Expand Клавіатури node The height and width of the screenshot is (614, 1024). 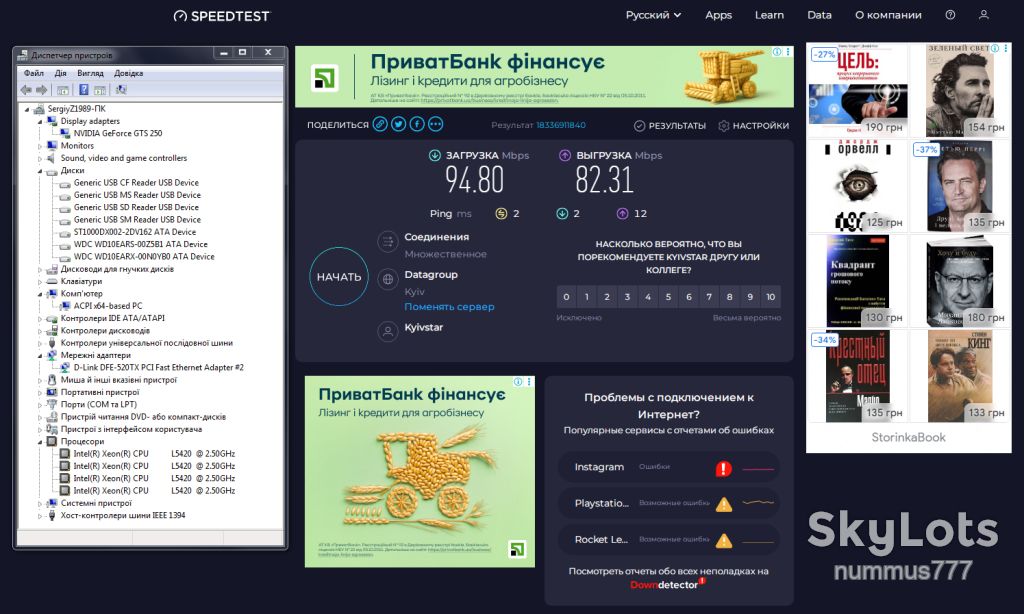pos(40,282)
